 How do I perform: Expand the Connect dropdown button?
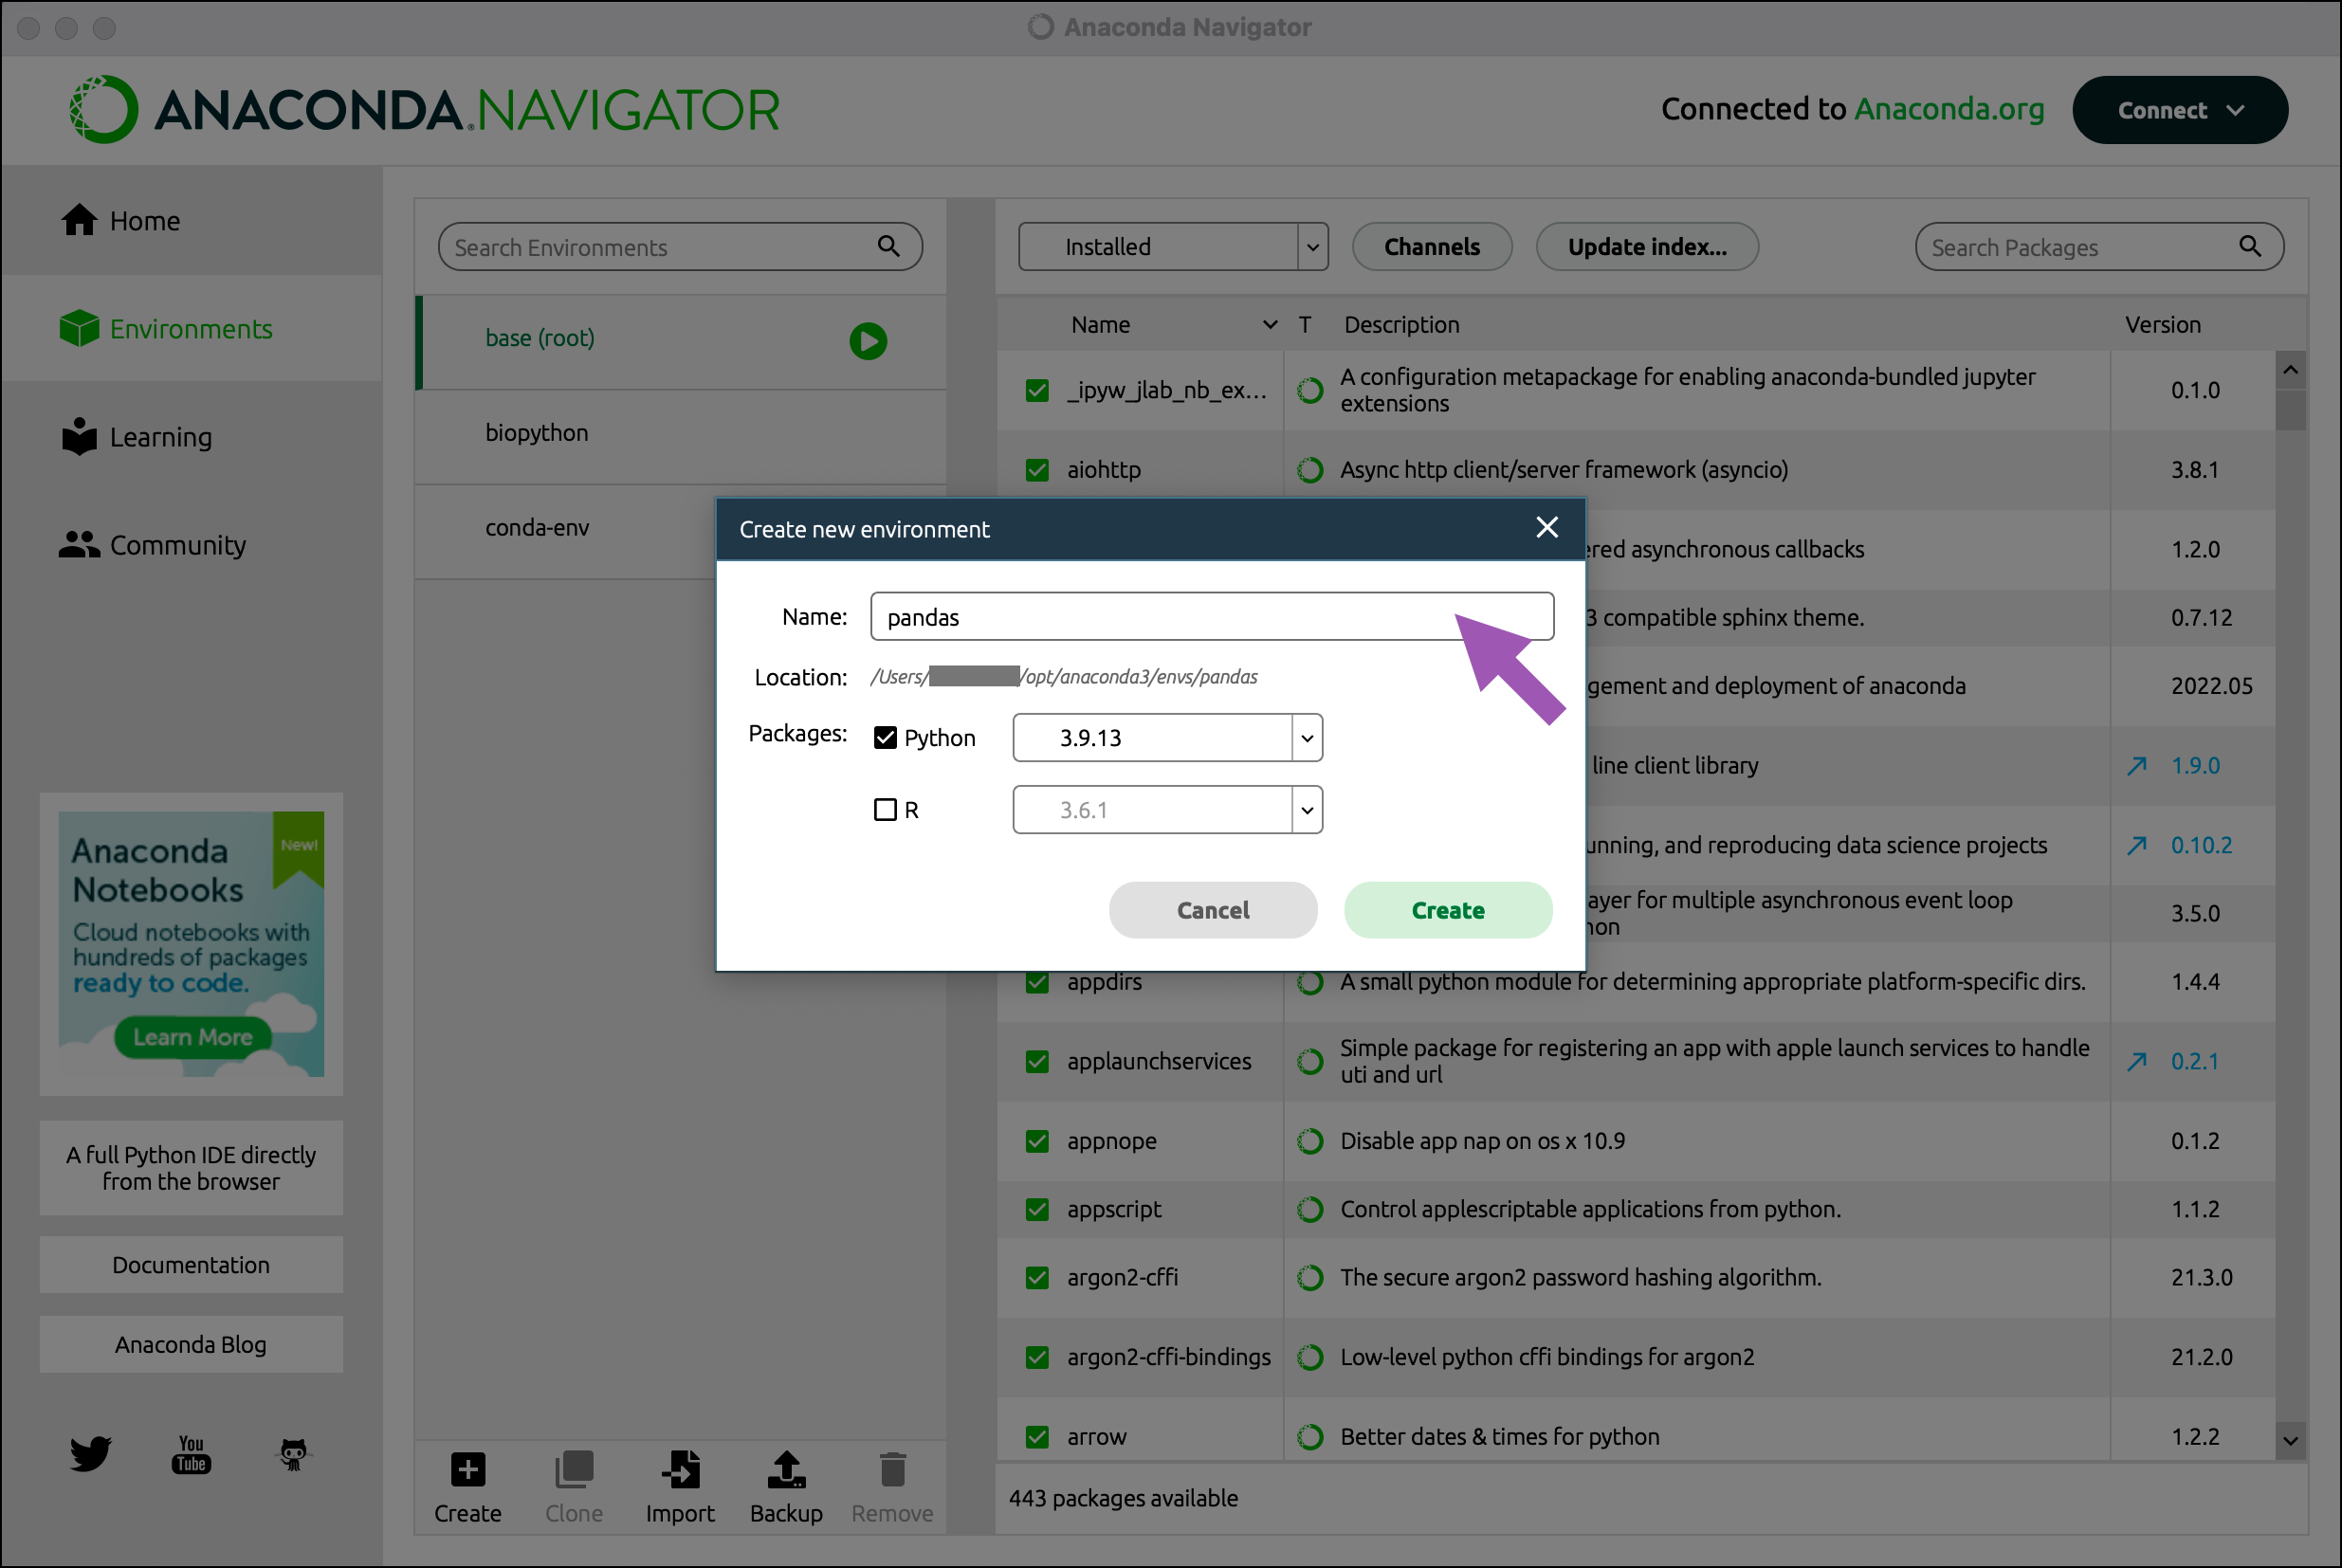(2180, 110)
